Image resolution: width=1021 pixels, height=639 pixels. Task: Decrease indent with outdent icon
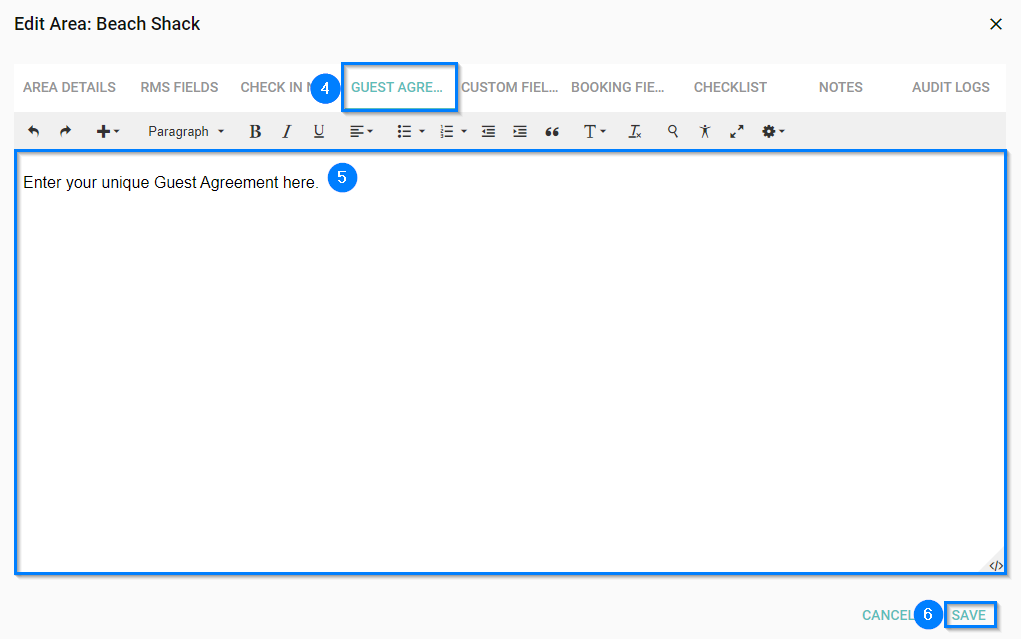tap(488, 131)
